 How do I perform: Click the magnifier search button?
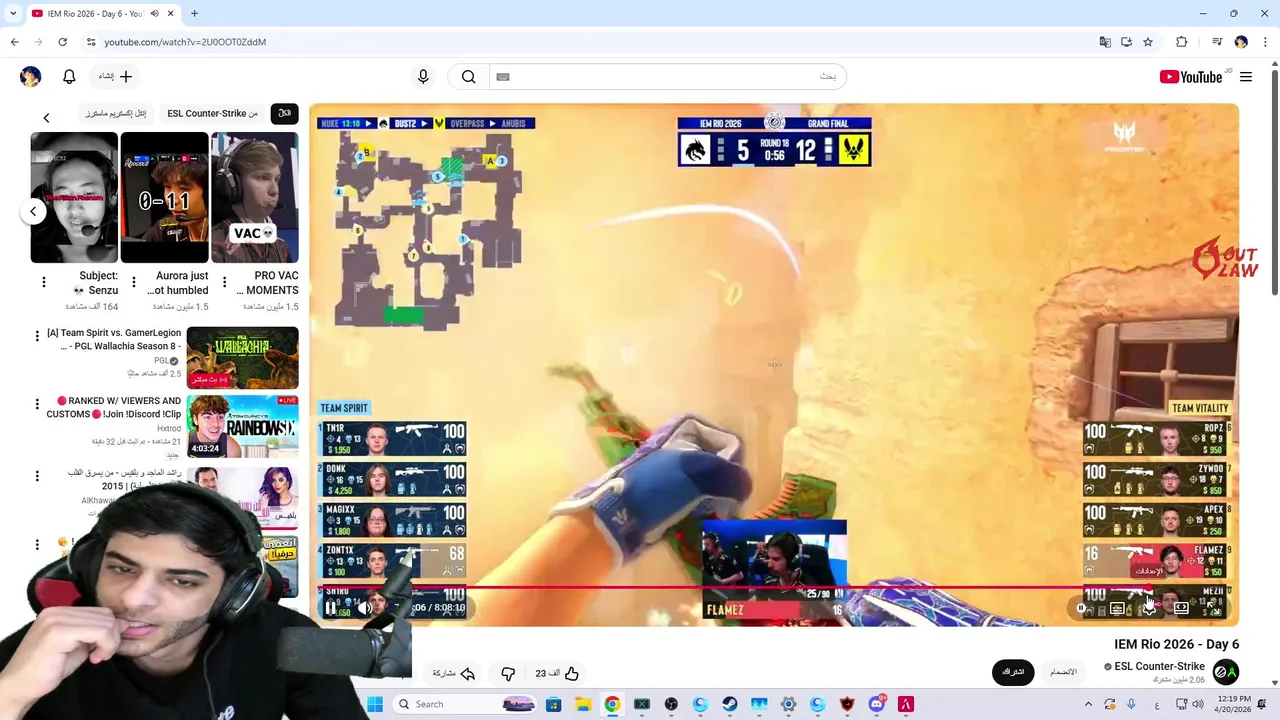coord(468,77)
